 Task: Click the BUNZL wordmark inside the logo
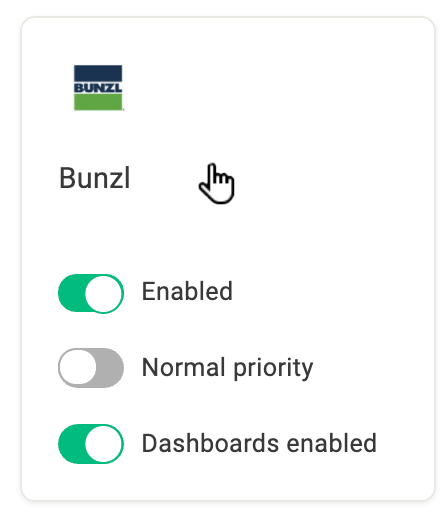pyautogui.click(x=98, y=88)
